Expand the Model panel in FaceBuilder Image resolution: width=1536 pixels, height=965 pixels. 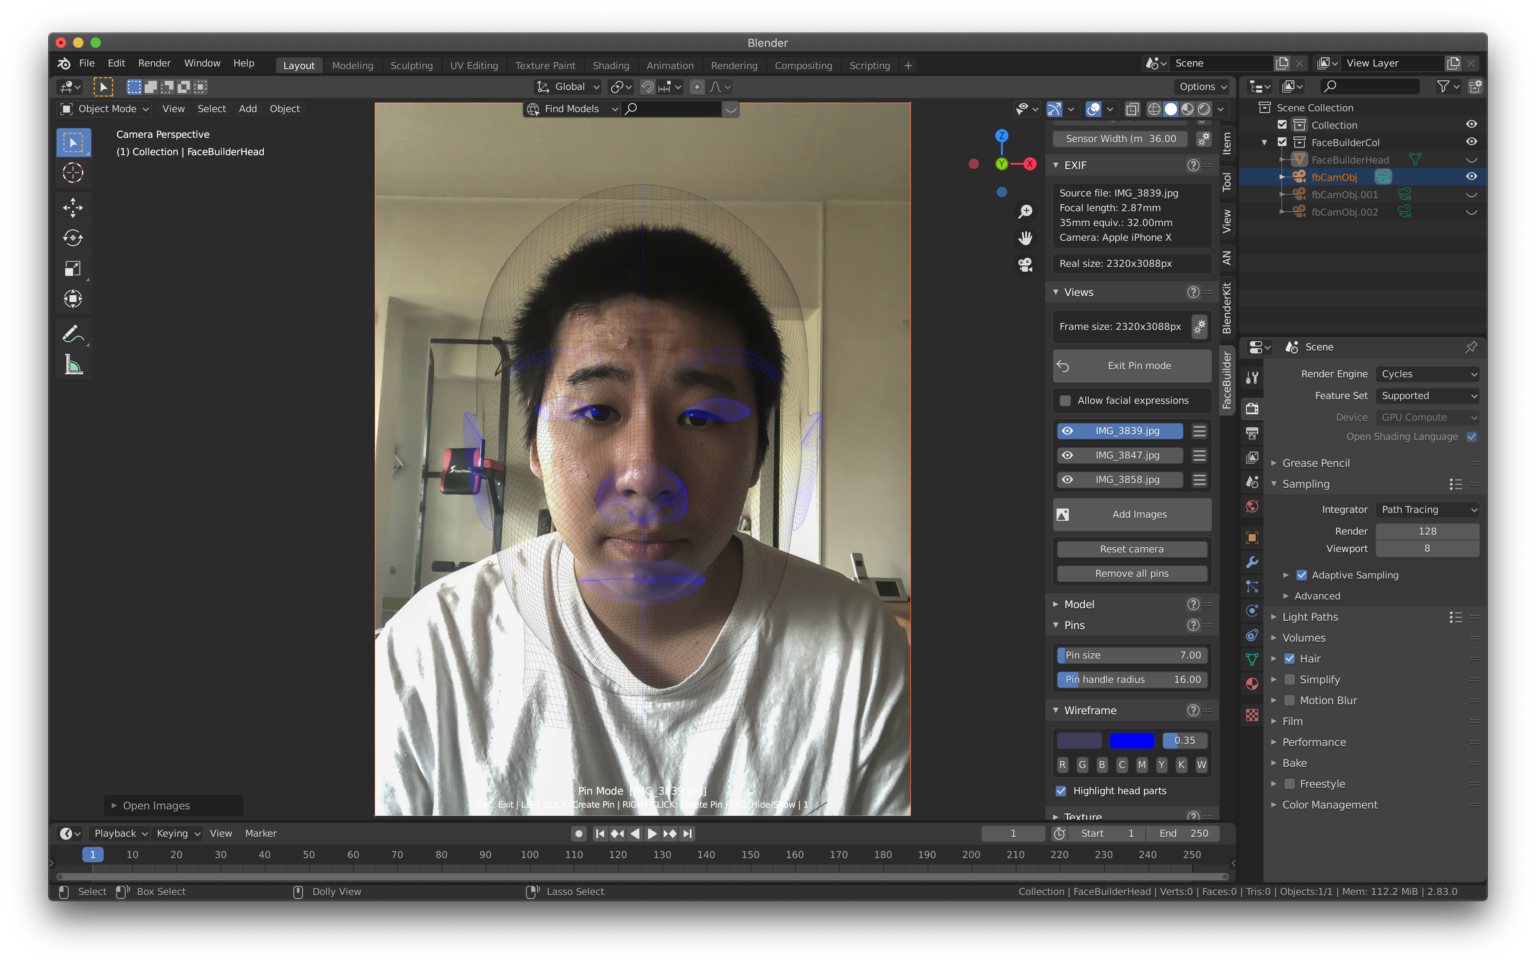1078,604
